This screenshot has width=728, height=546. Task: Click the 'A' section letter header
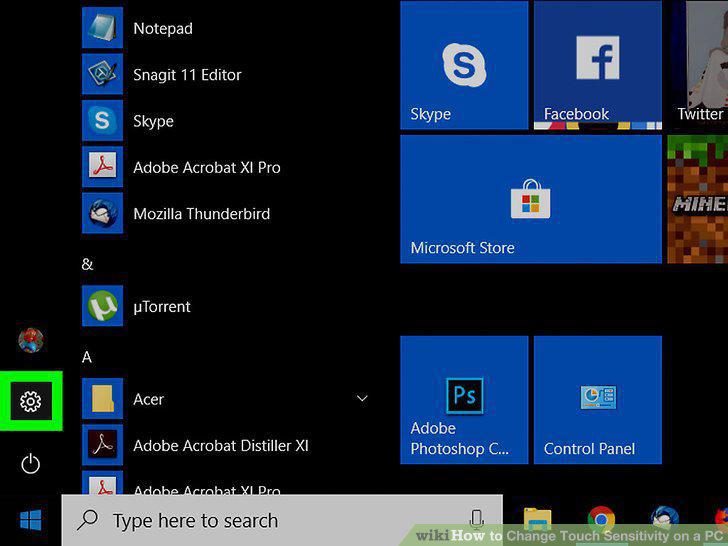click(x=87, y=357)
